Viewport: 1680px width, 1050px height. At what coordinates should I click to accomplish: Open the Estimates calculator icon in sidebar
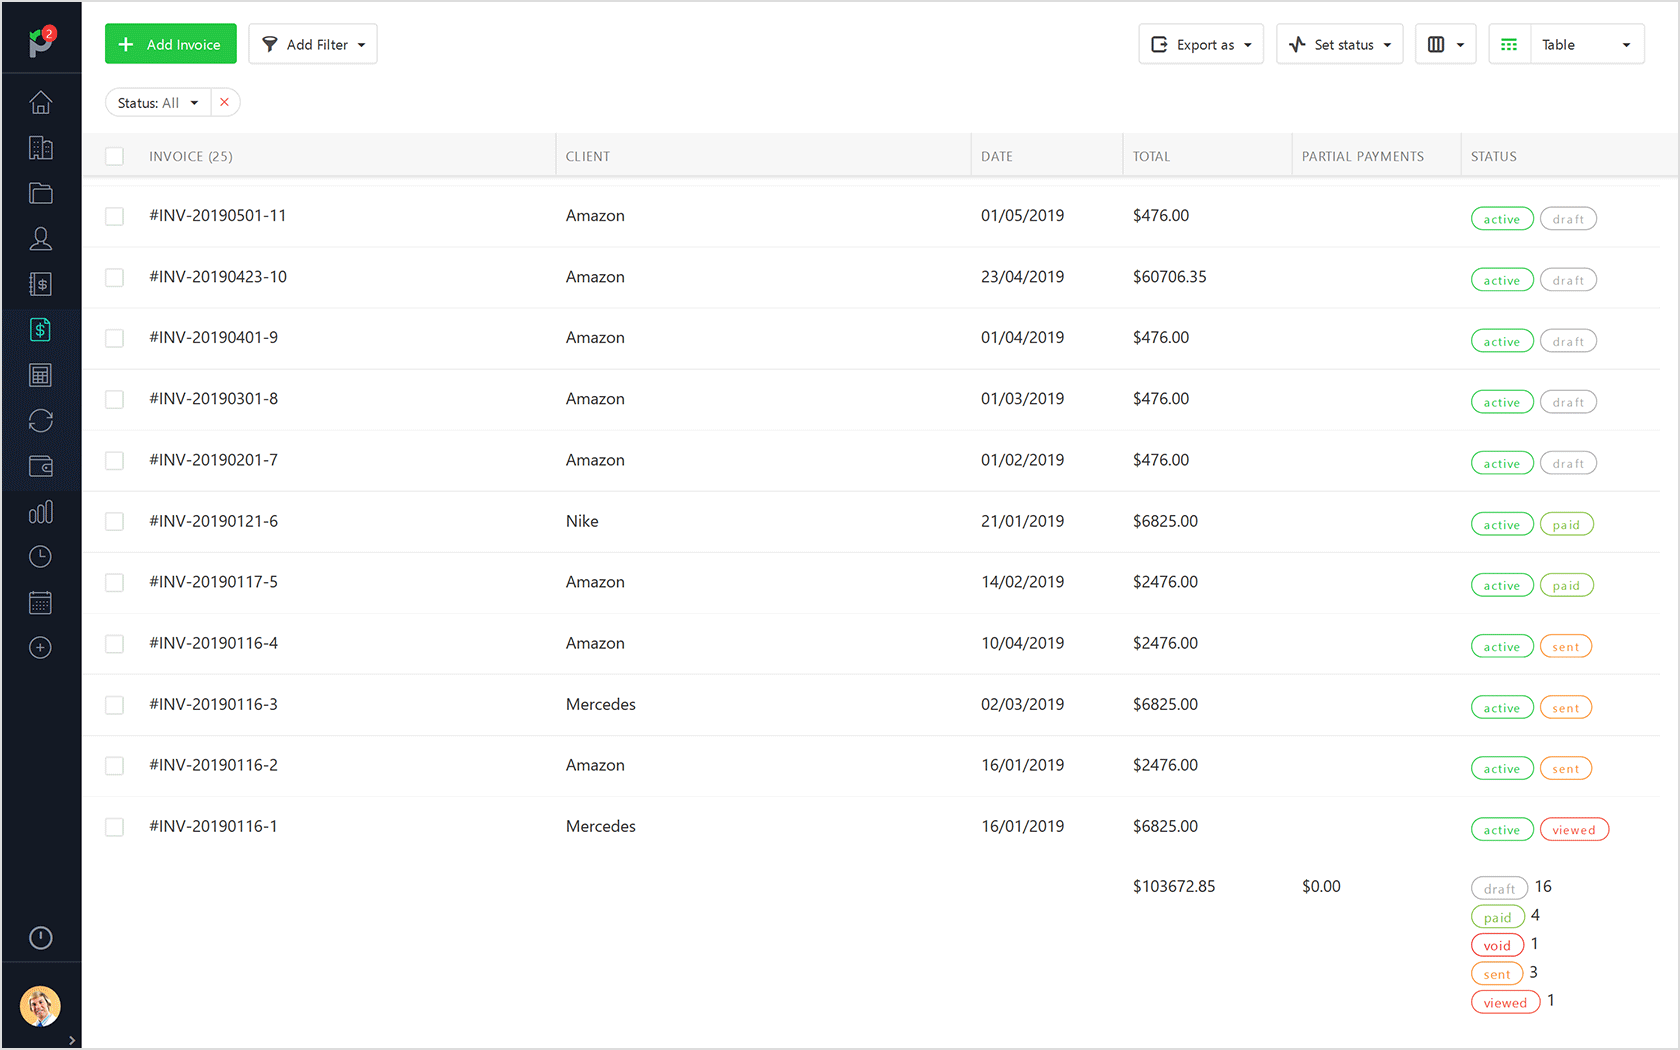coord(40,374)
